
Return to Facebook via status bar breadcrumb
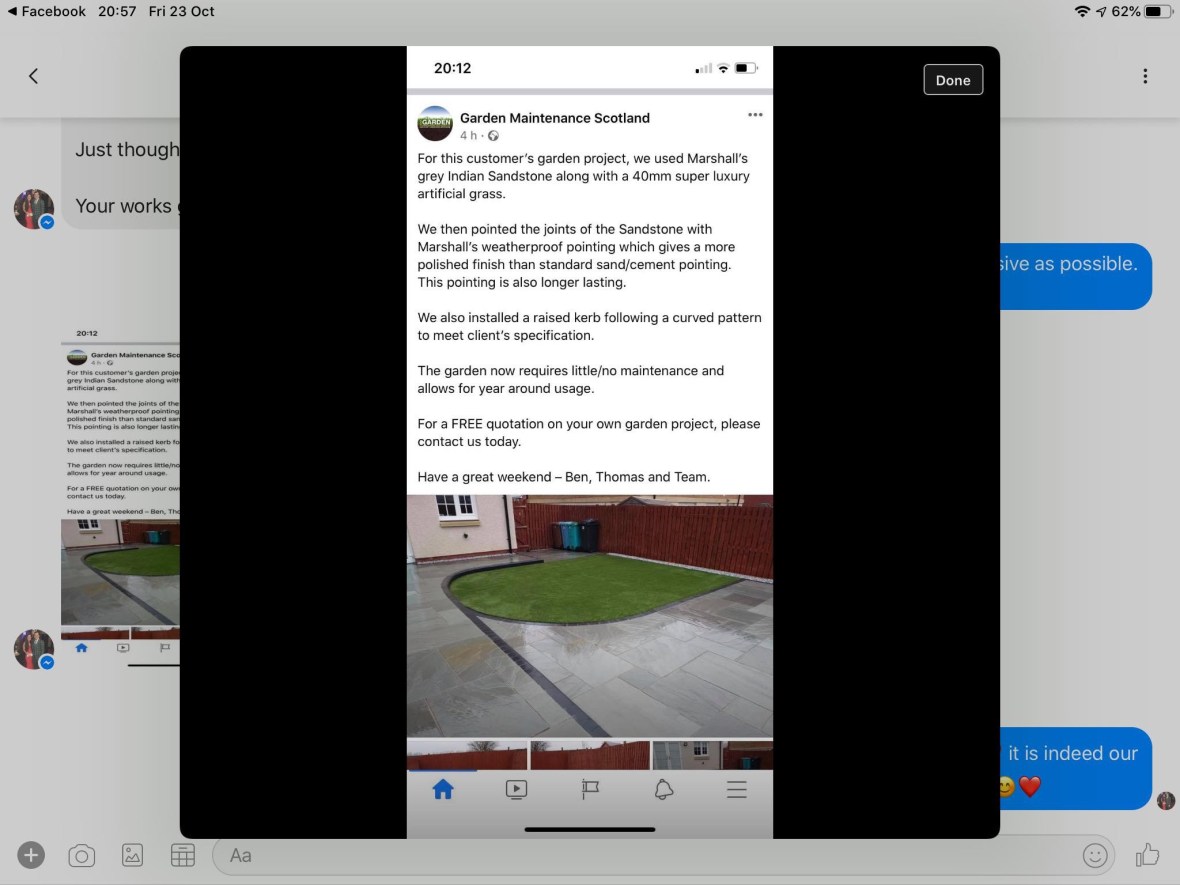pos(47,11)
